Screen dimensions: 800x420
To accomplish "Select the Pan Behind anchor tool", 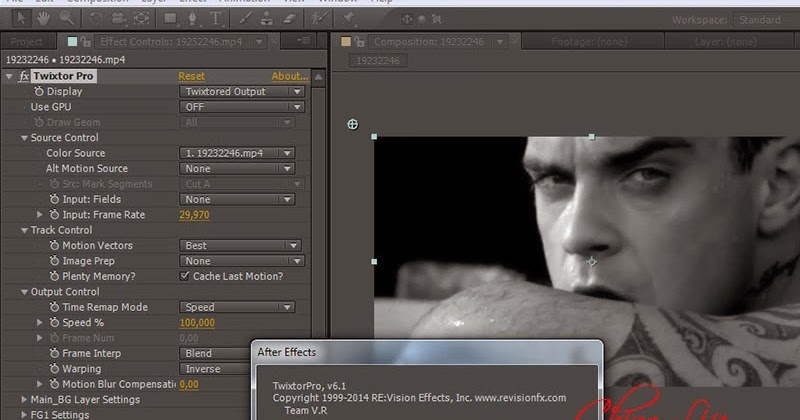I will 141,19.
